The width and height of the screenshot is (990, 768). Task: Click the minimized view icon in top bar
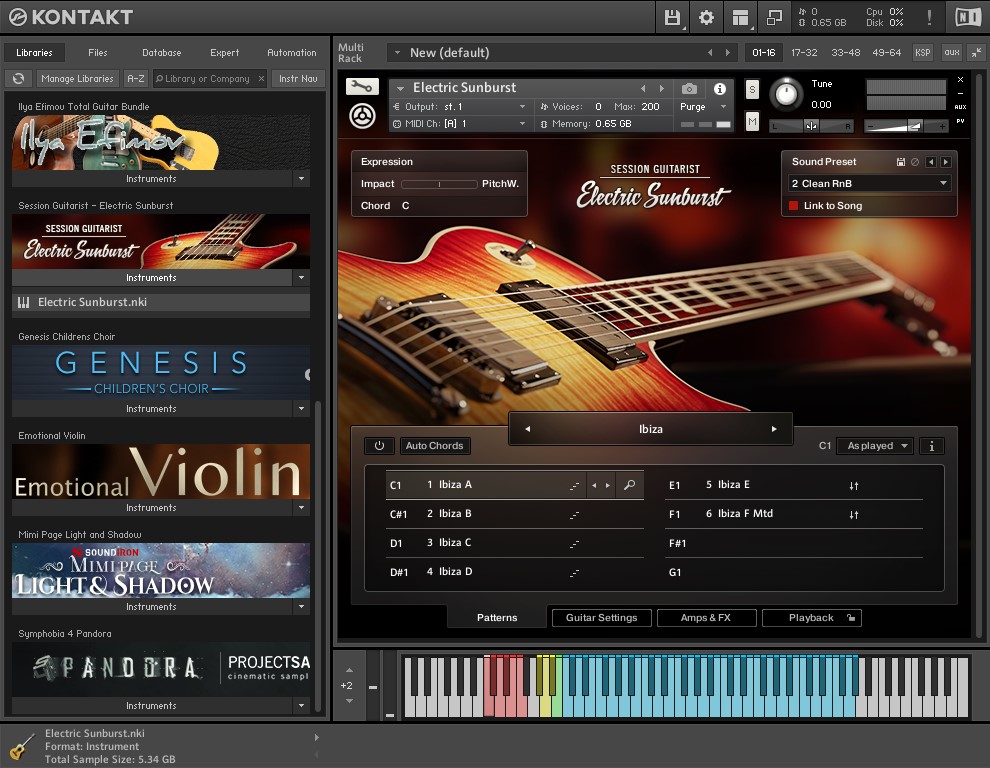click(x=774, y=17)
